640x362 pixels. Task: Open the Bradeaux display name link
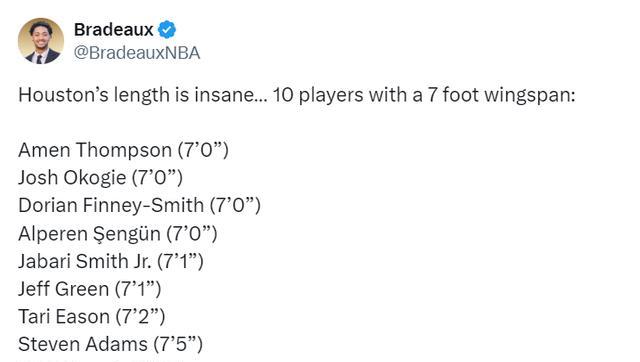(113, 29)
